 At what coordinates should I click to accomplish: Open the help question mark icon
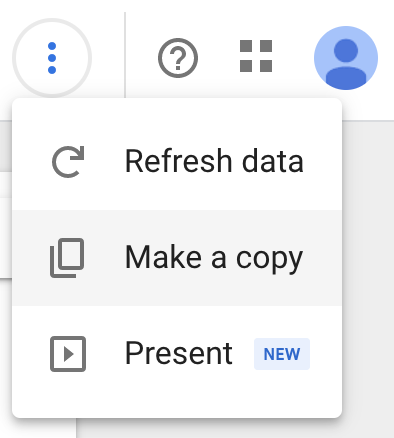pyautogui.click(x=178, y=58)
